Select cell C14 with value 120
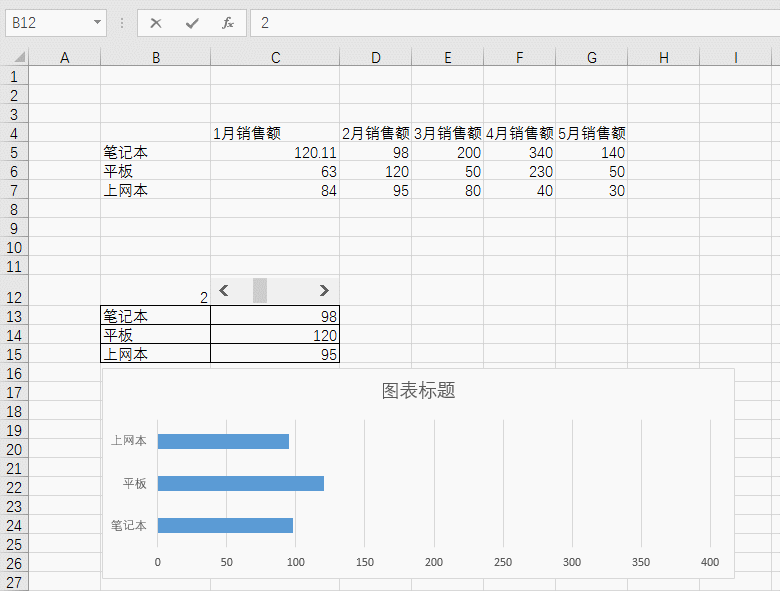Image resolution: width=780 pixels, height=591 pixels. pos(275,334)
